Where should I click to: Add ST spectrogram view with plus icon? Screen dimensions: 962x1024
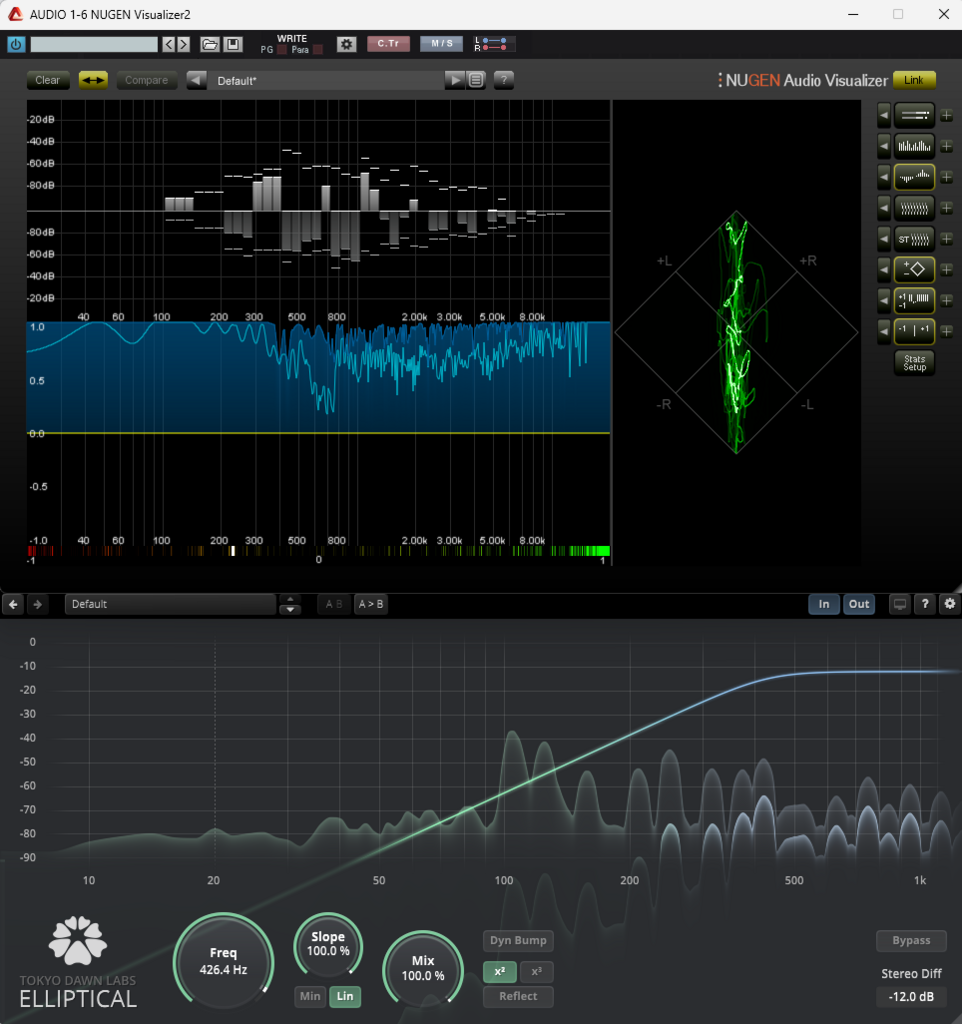click(x=946, y=238)
